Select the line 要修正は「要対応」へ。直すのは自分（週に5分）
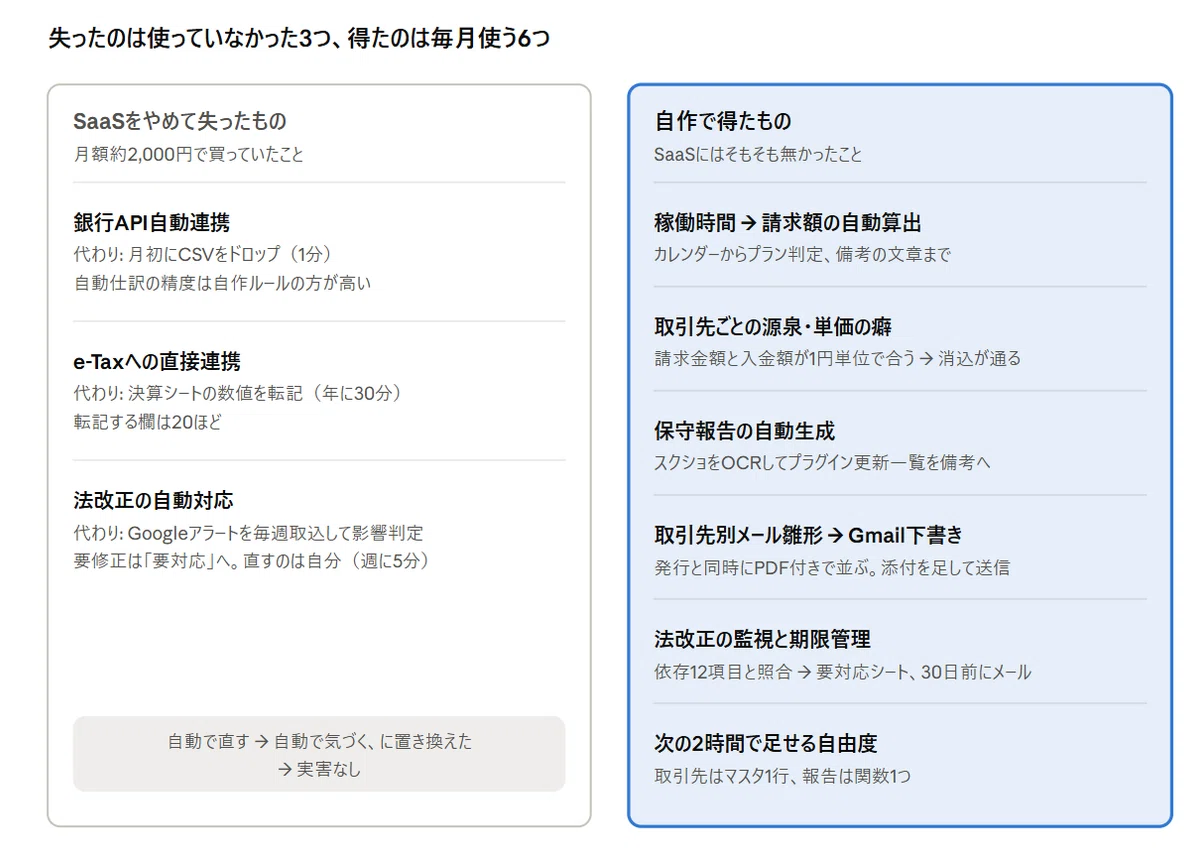1200x863 pixels. pyautogui.click(x=253, y=561)
